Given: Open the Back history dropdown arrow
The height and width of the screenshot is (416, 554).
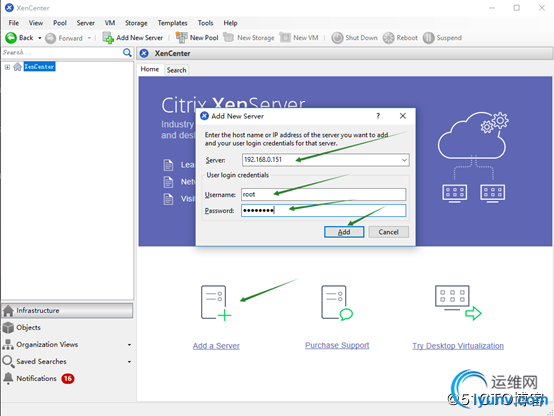Looking at the screenshot, I should (x=40, y=38).
